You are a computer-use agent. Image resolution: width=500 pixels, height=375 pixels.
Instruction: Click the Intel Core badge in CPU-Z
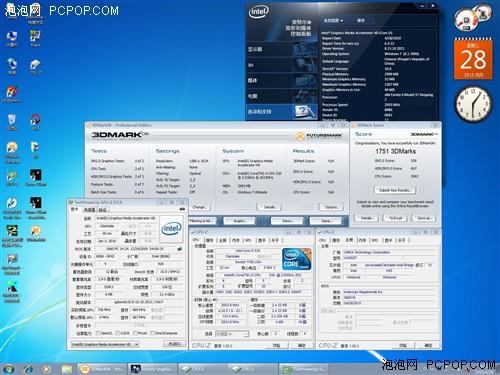[296, 258]
